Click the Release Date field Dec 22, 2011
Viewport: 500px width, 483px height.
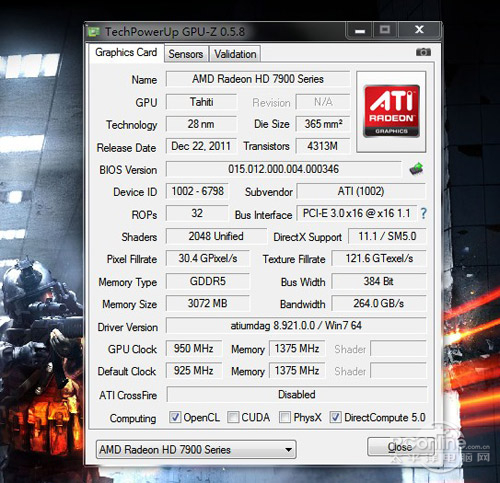(202, 146)
